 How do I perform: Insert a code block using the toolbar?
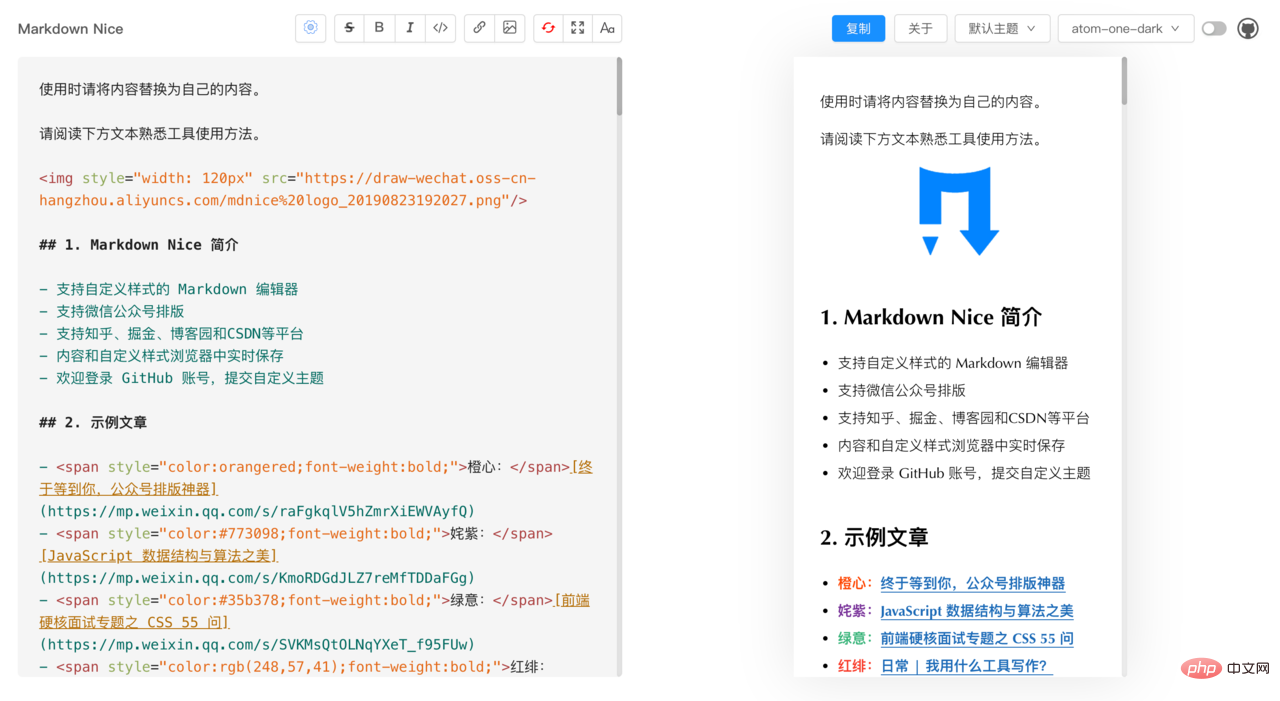440,28
